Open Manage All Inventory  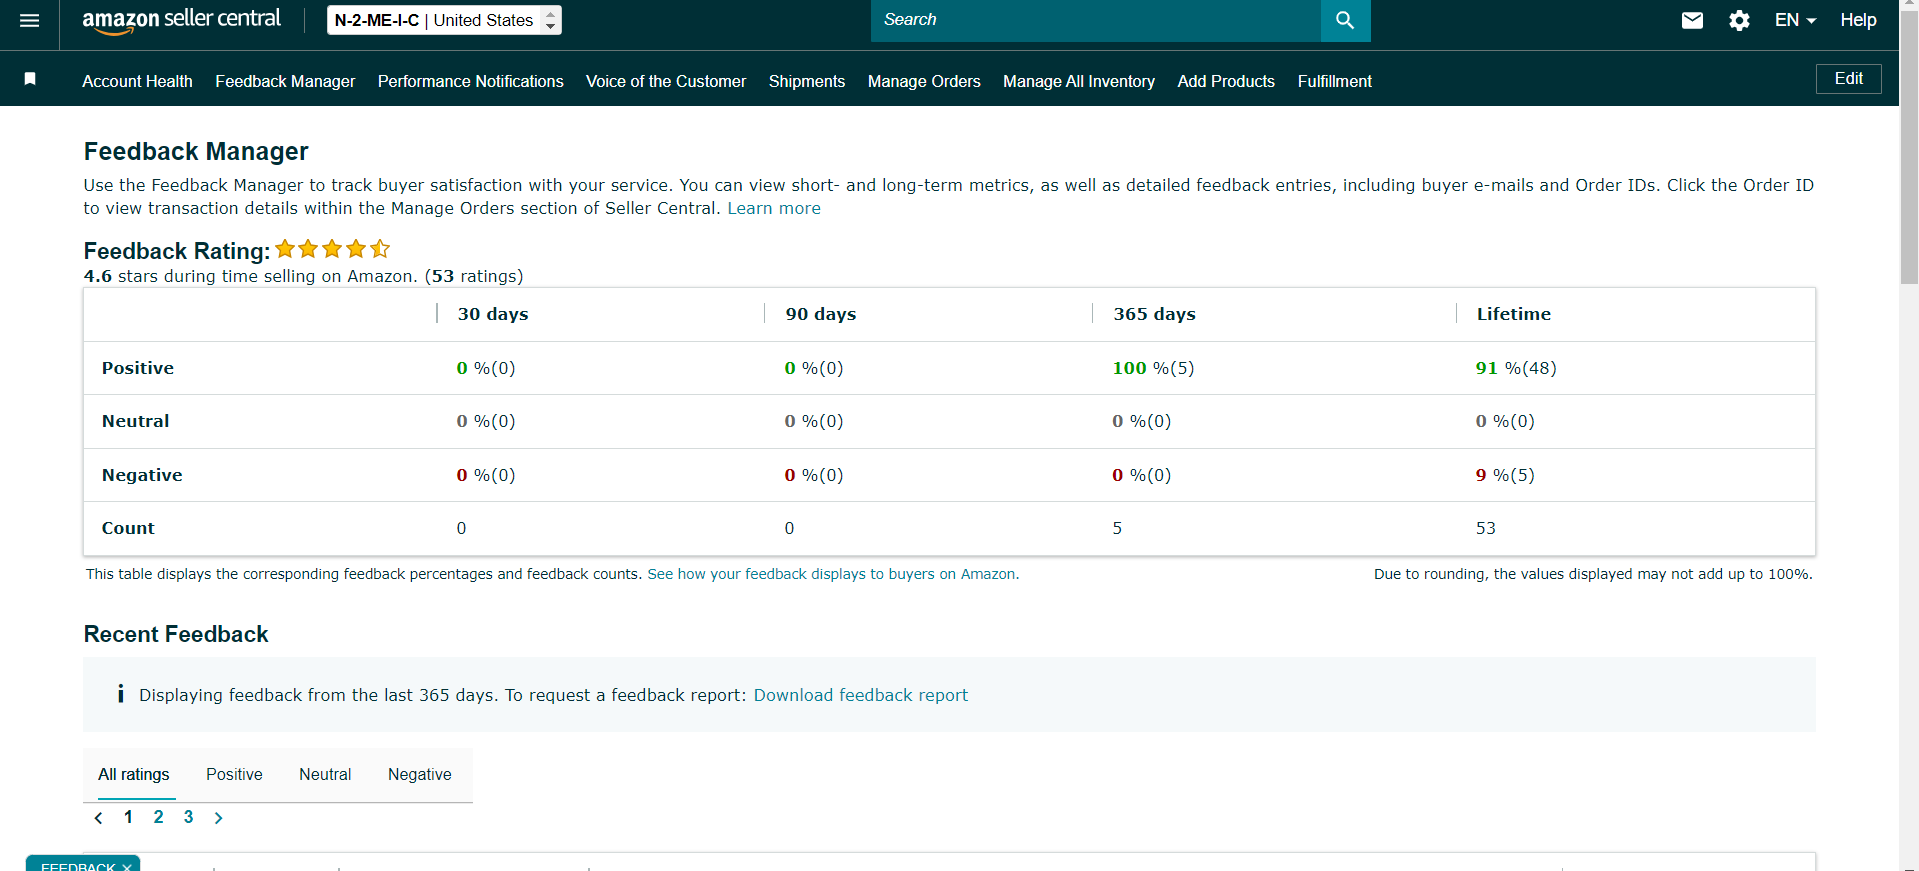pyautogui.click(x=1079, y=81)
